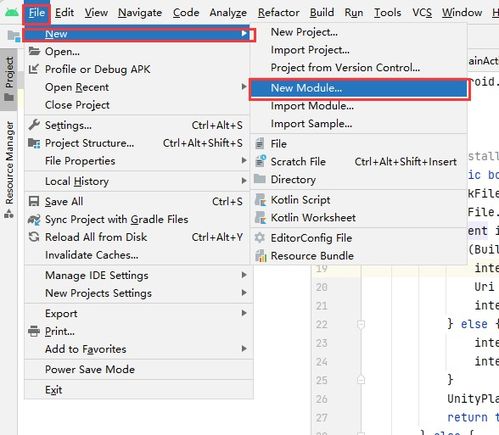Collapse code fold marker at line 22
This screenshot has height=435, width=499.
coord(361,324)
